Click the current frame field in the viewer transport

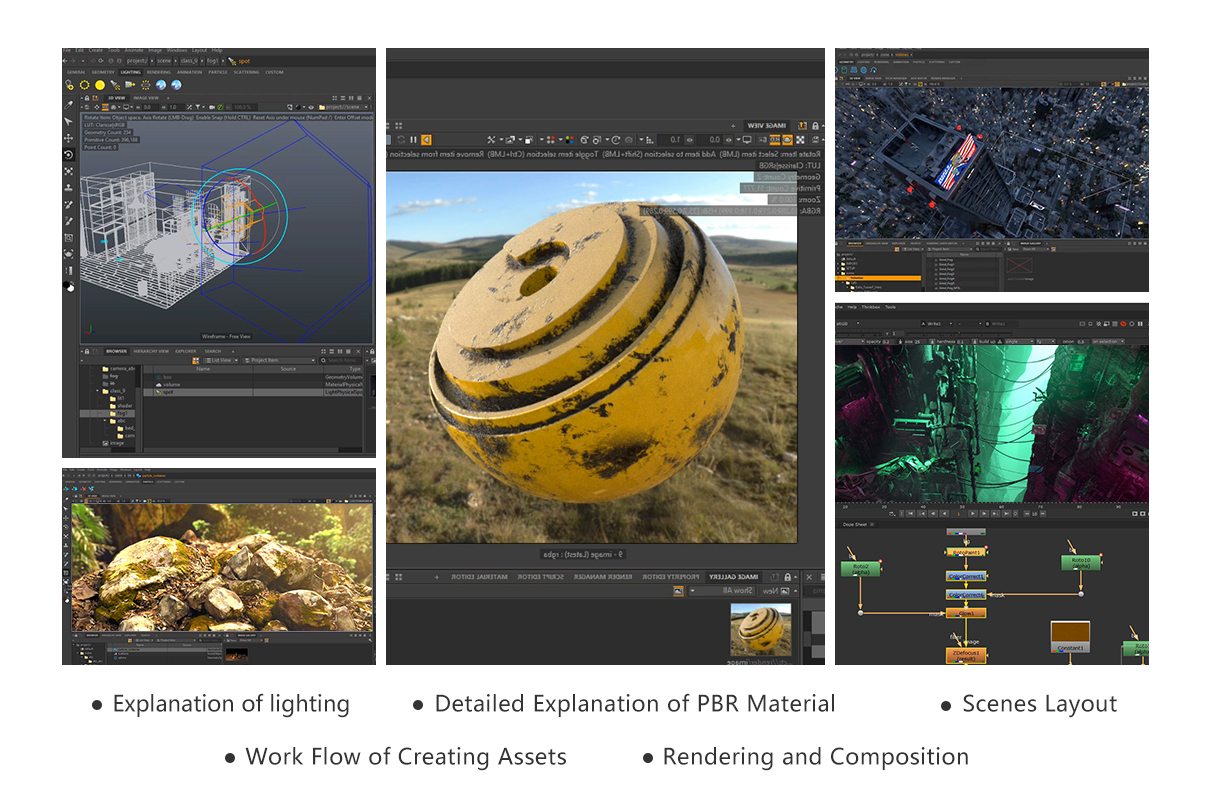(x=959, y=514)
